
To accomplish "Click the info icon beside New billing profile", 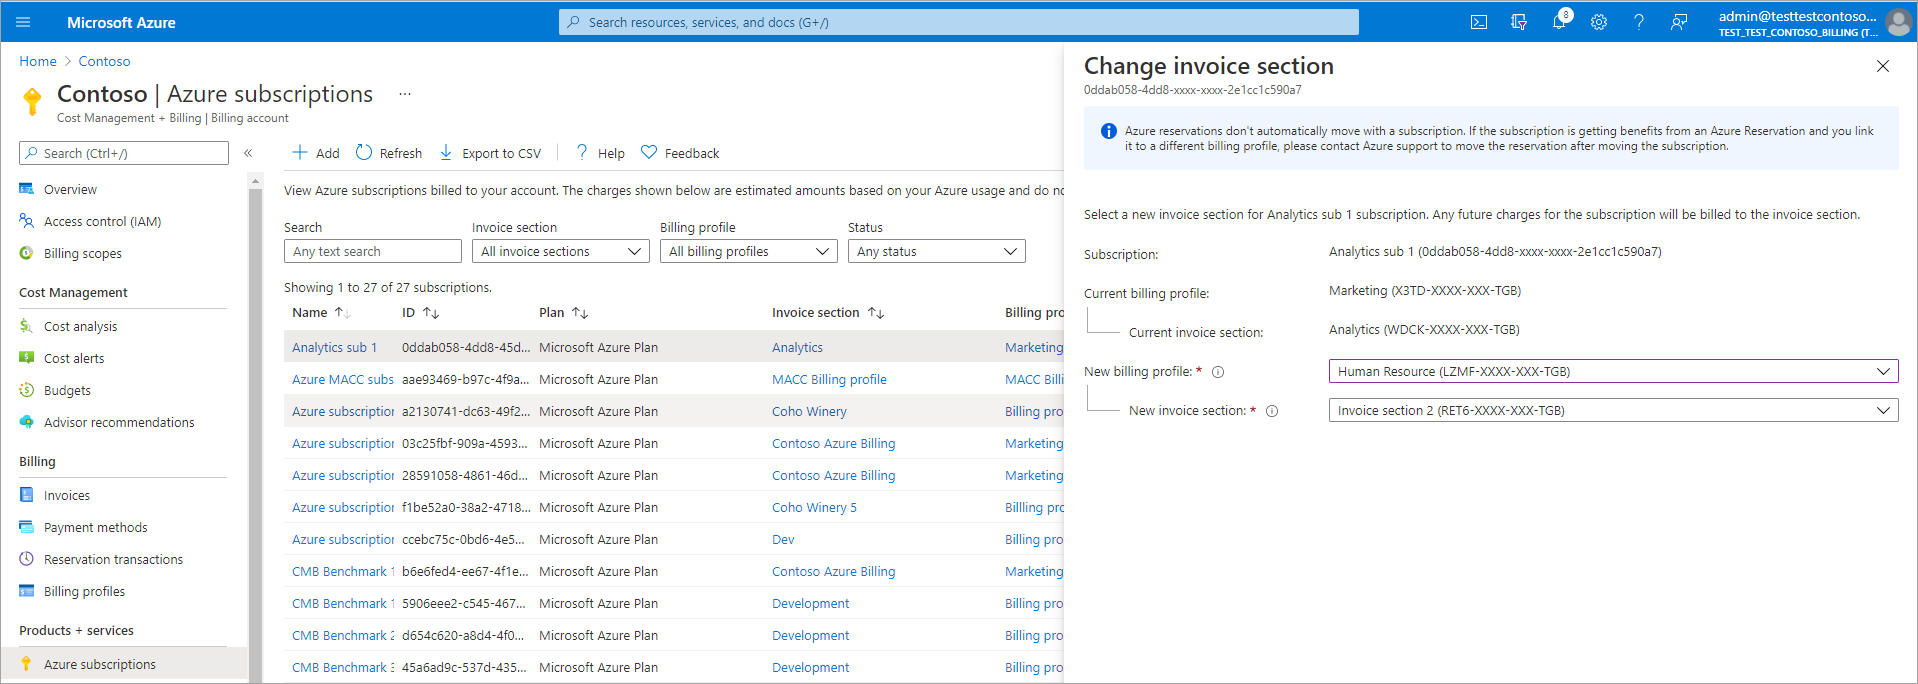I will pos(1218,372).
